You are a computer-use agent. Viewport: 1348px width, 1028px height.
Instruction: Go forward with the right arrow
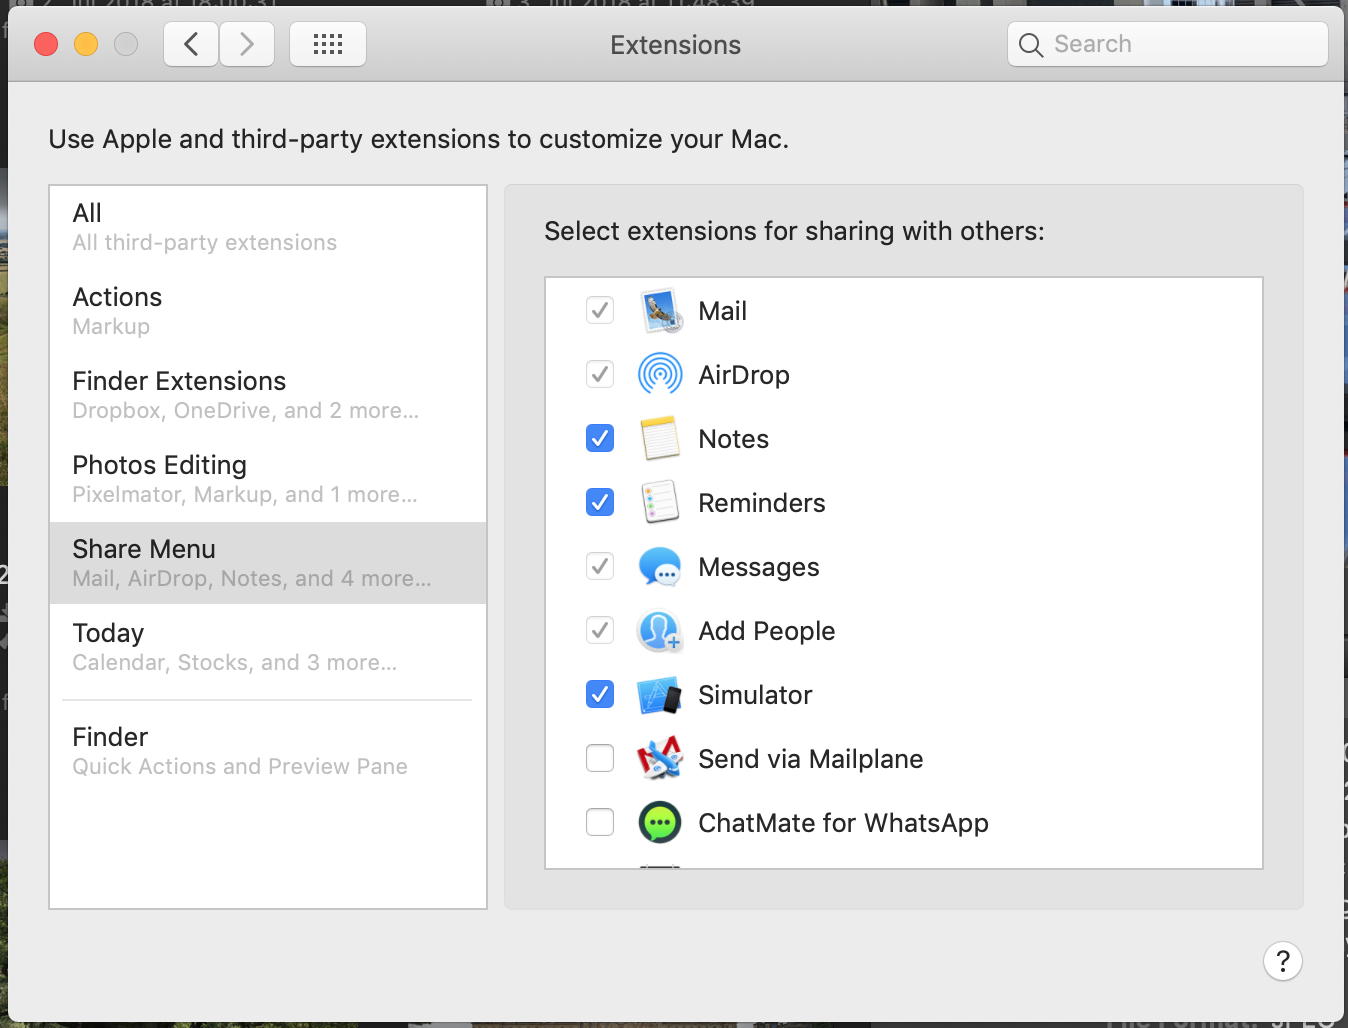point(247,44)
